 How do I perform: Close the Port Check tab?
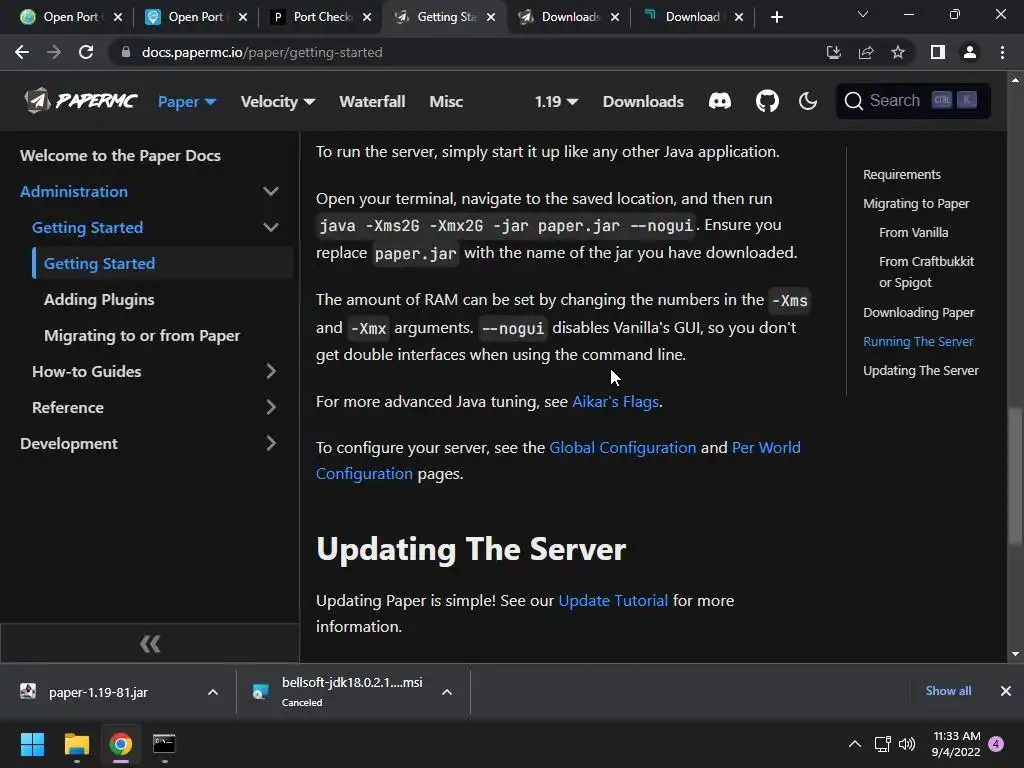click(367, 17)
